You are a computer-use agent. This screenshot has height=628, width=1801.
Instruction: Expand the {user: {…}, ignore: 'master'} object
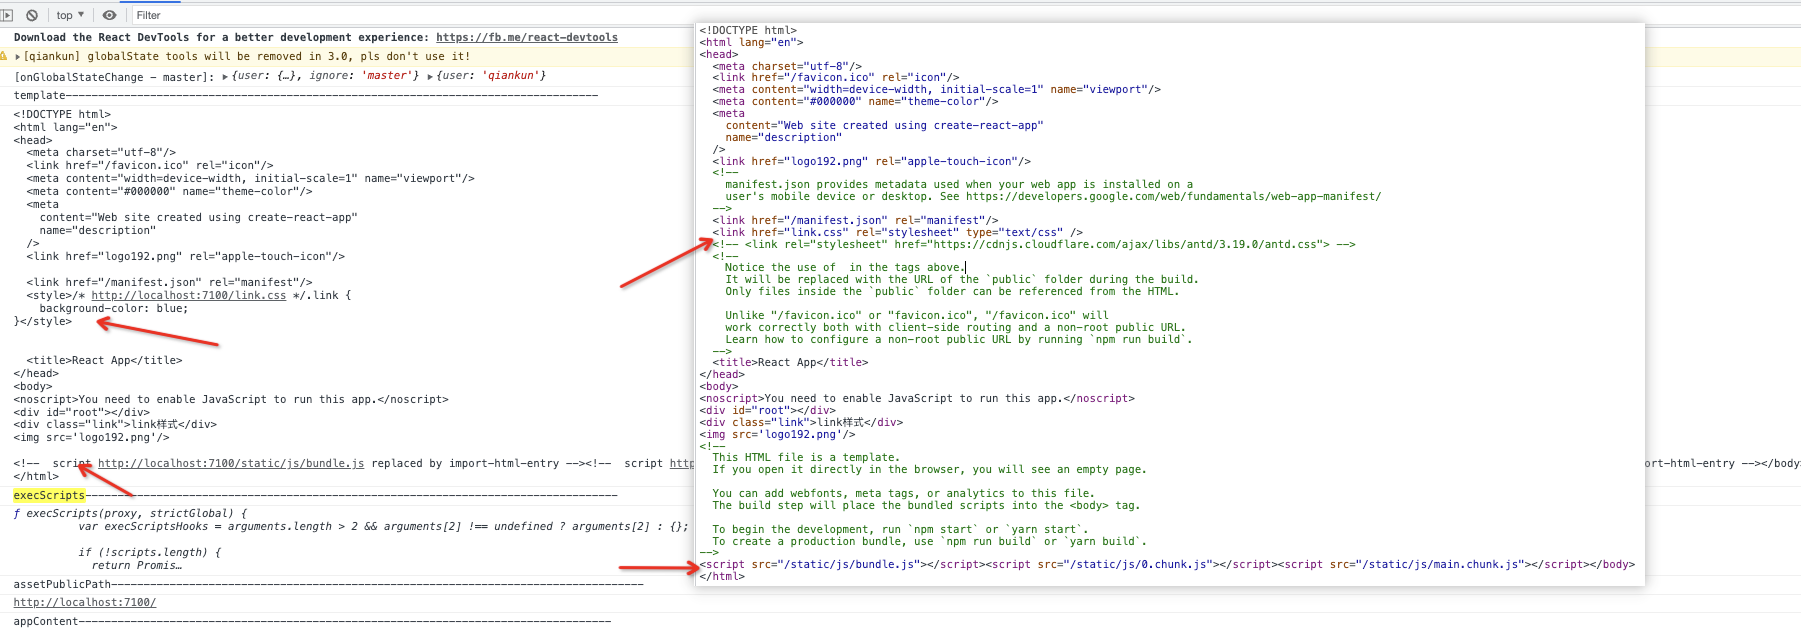point(225,76)
